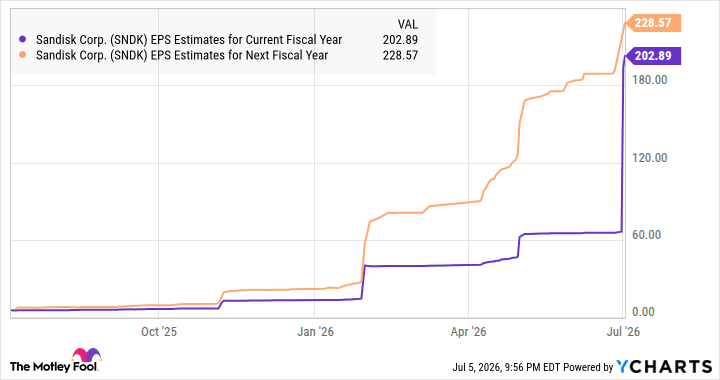Click the Motley Fool jester hat logo
720x380 pixels.
[86, 356]
